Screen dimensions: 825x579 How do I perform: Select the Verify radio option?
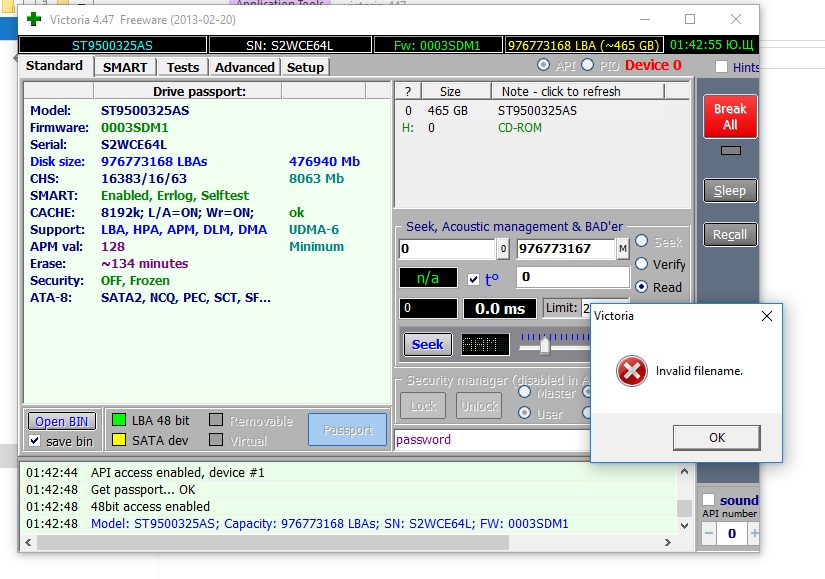[x=641, y=264]
